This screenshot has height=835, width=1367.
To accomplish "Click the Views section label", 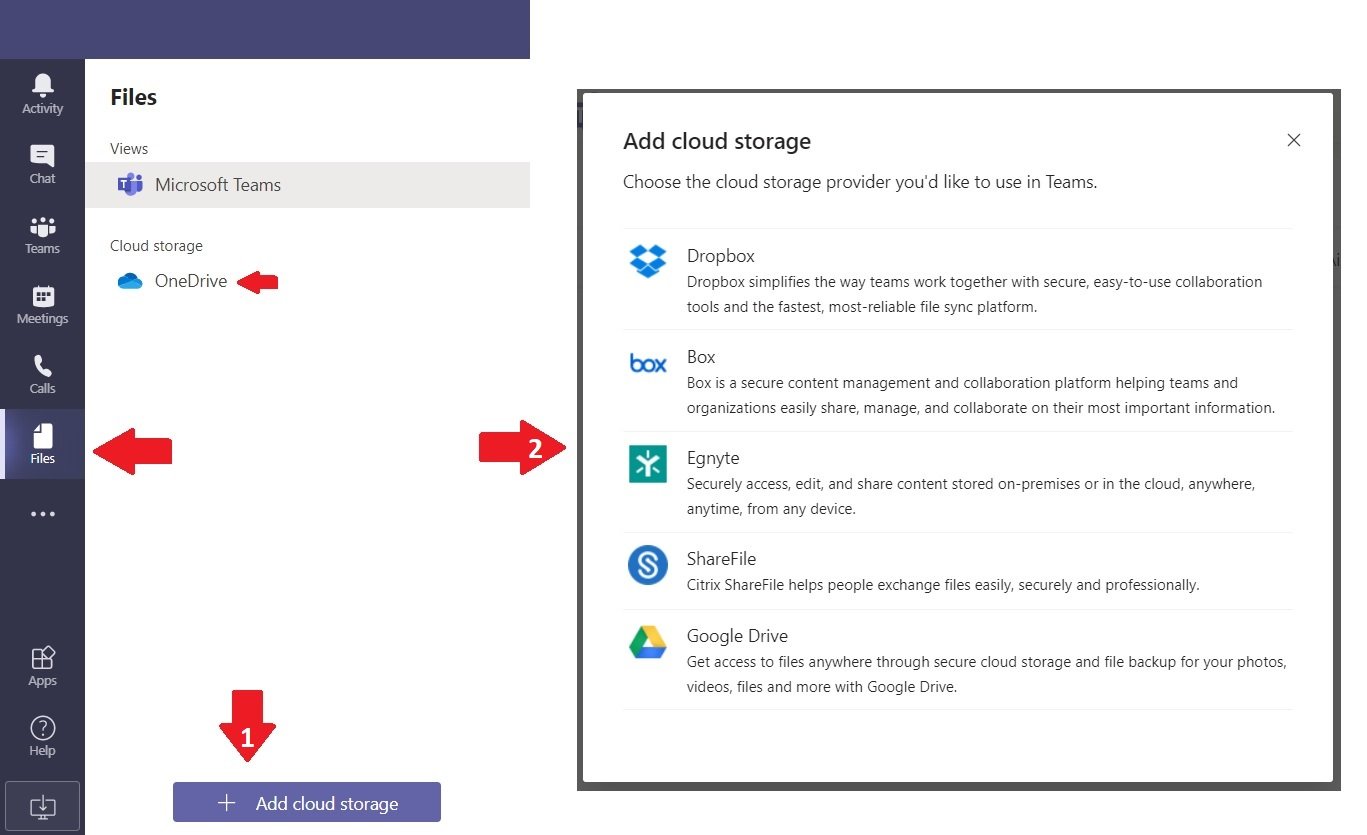I will tap(129, 148).
